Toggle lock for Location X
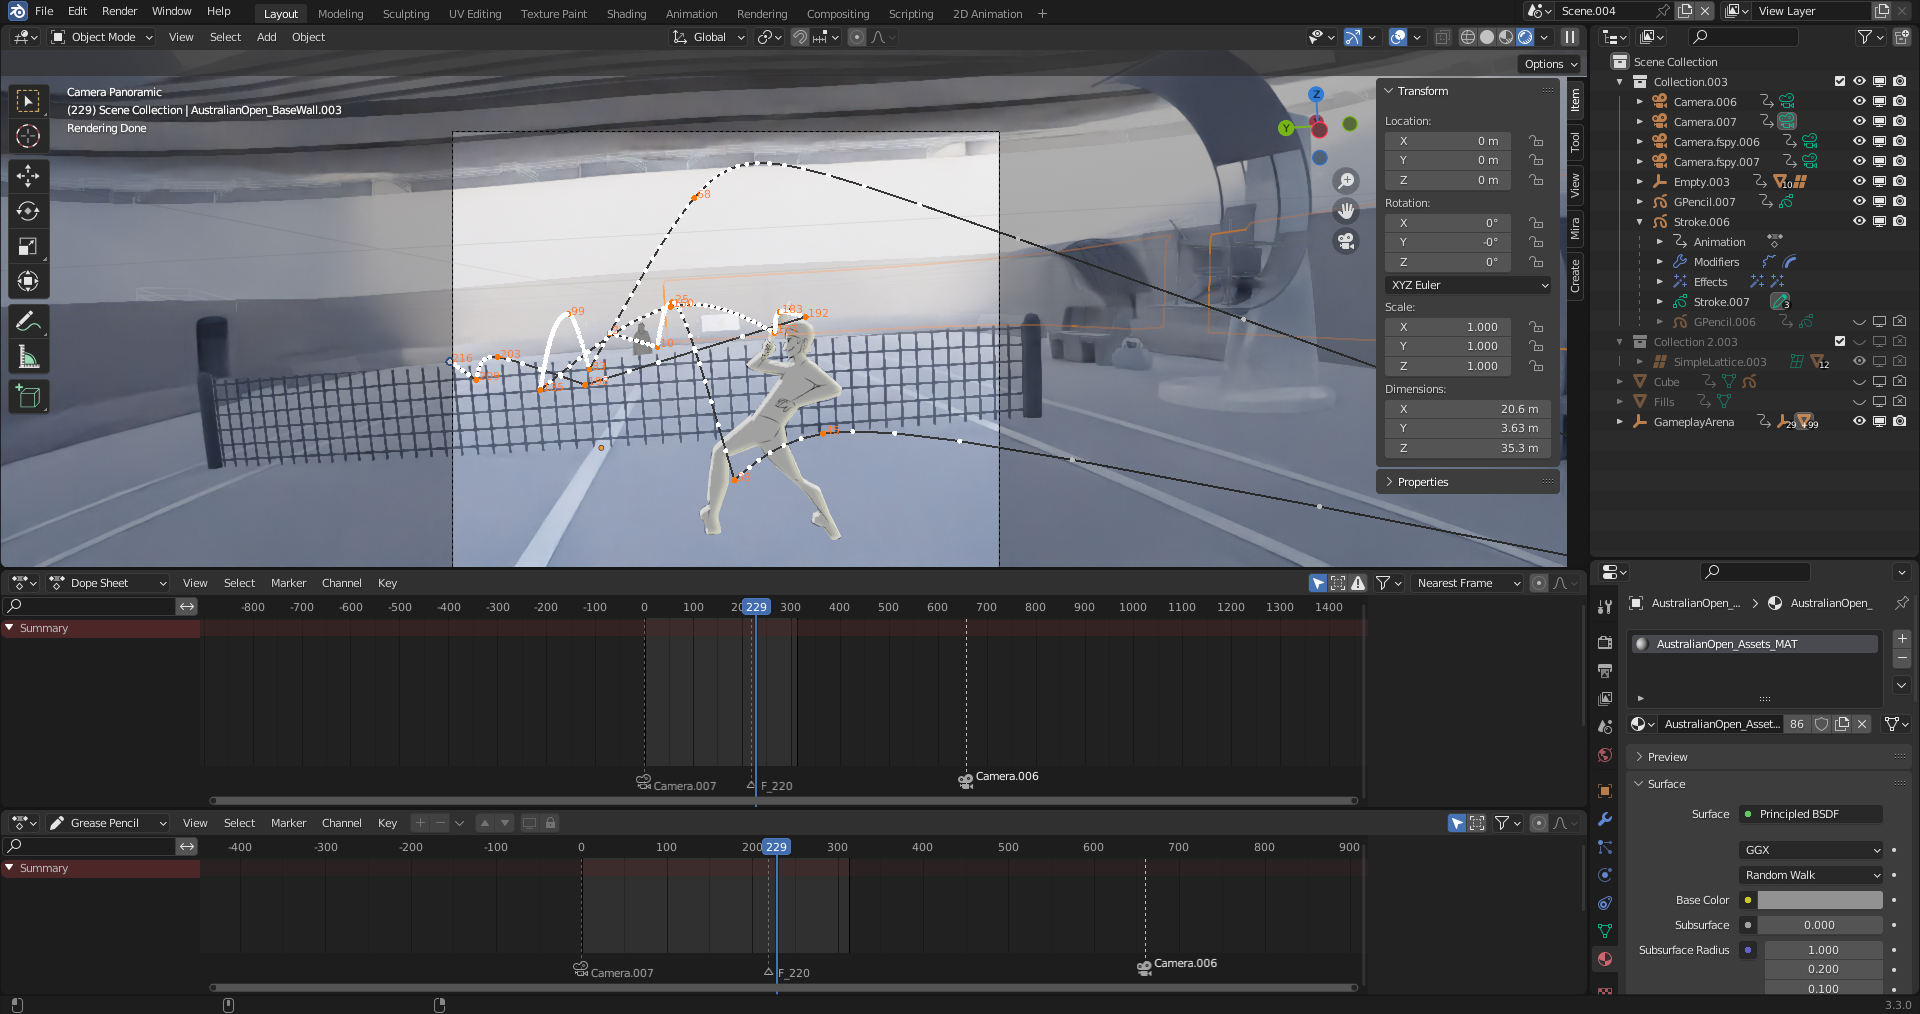 pos(1536,142)
